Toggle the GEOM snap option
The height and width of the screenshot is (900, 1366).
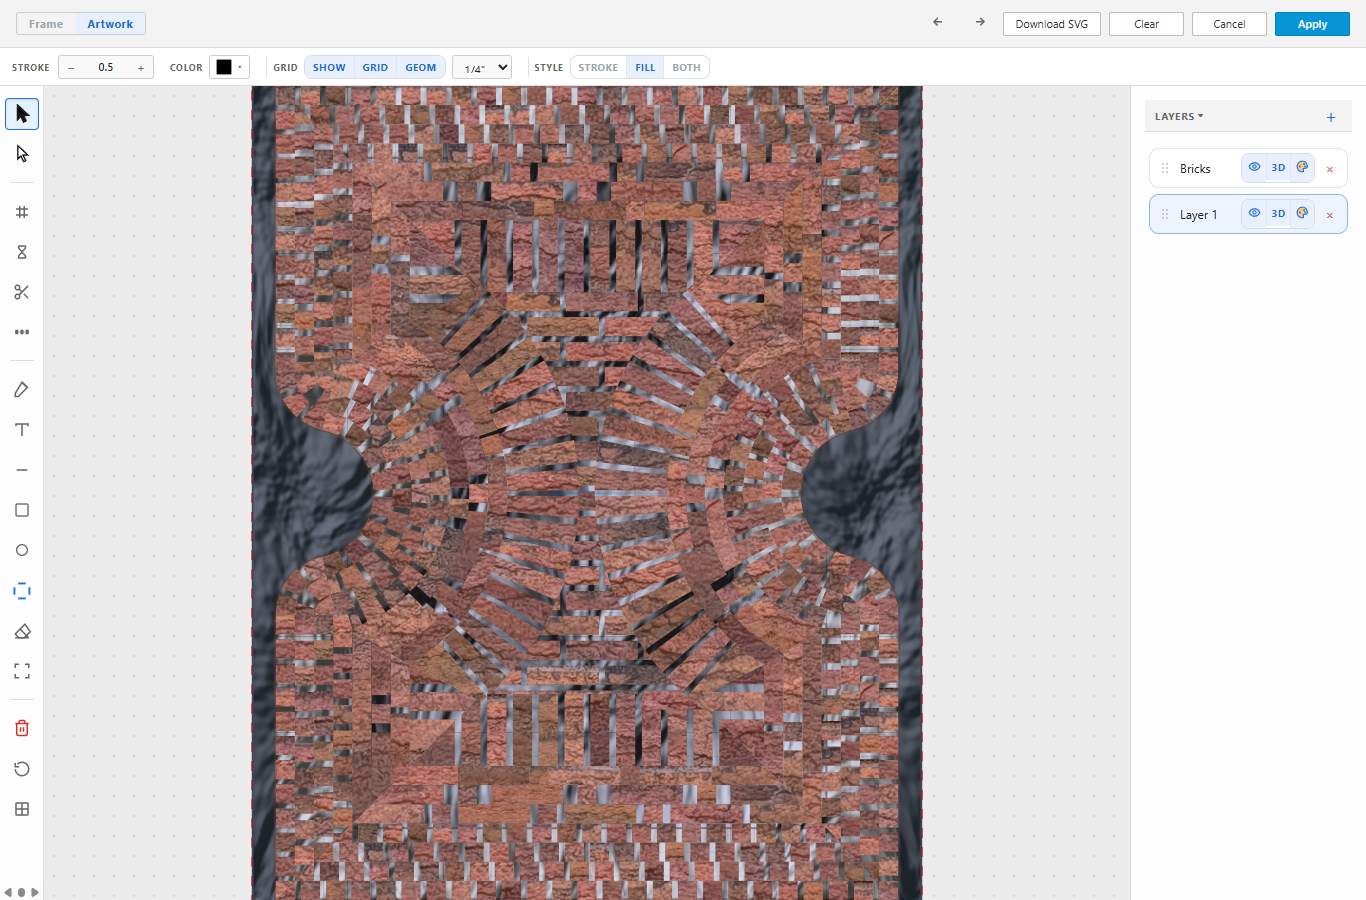point(421,68)
